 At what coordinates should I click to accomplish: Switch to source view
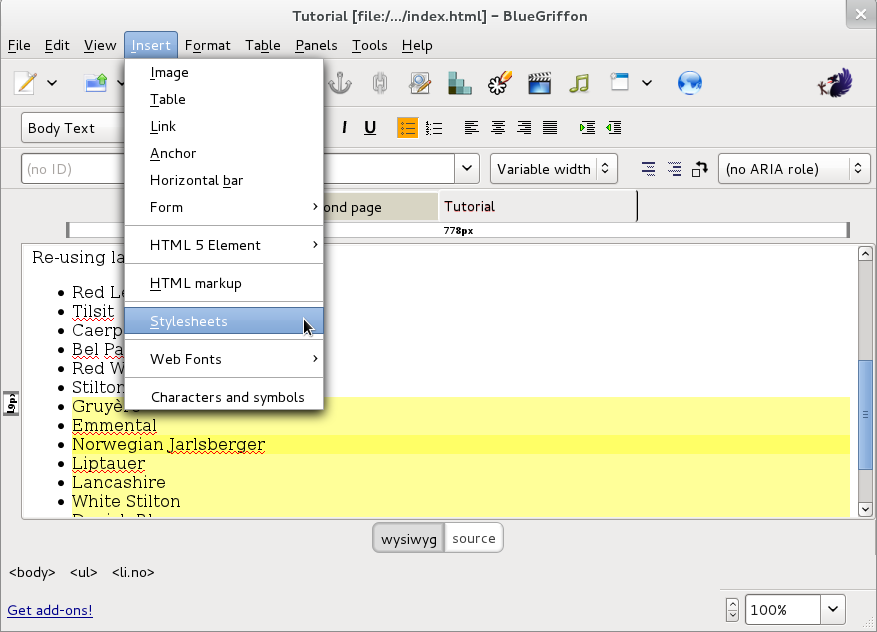point(473,538)
